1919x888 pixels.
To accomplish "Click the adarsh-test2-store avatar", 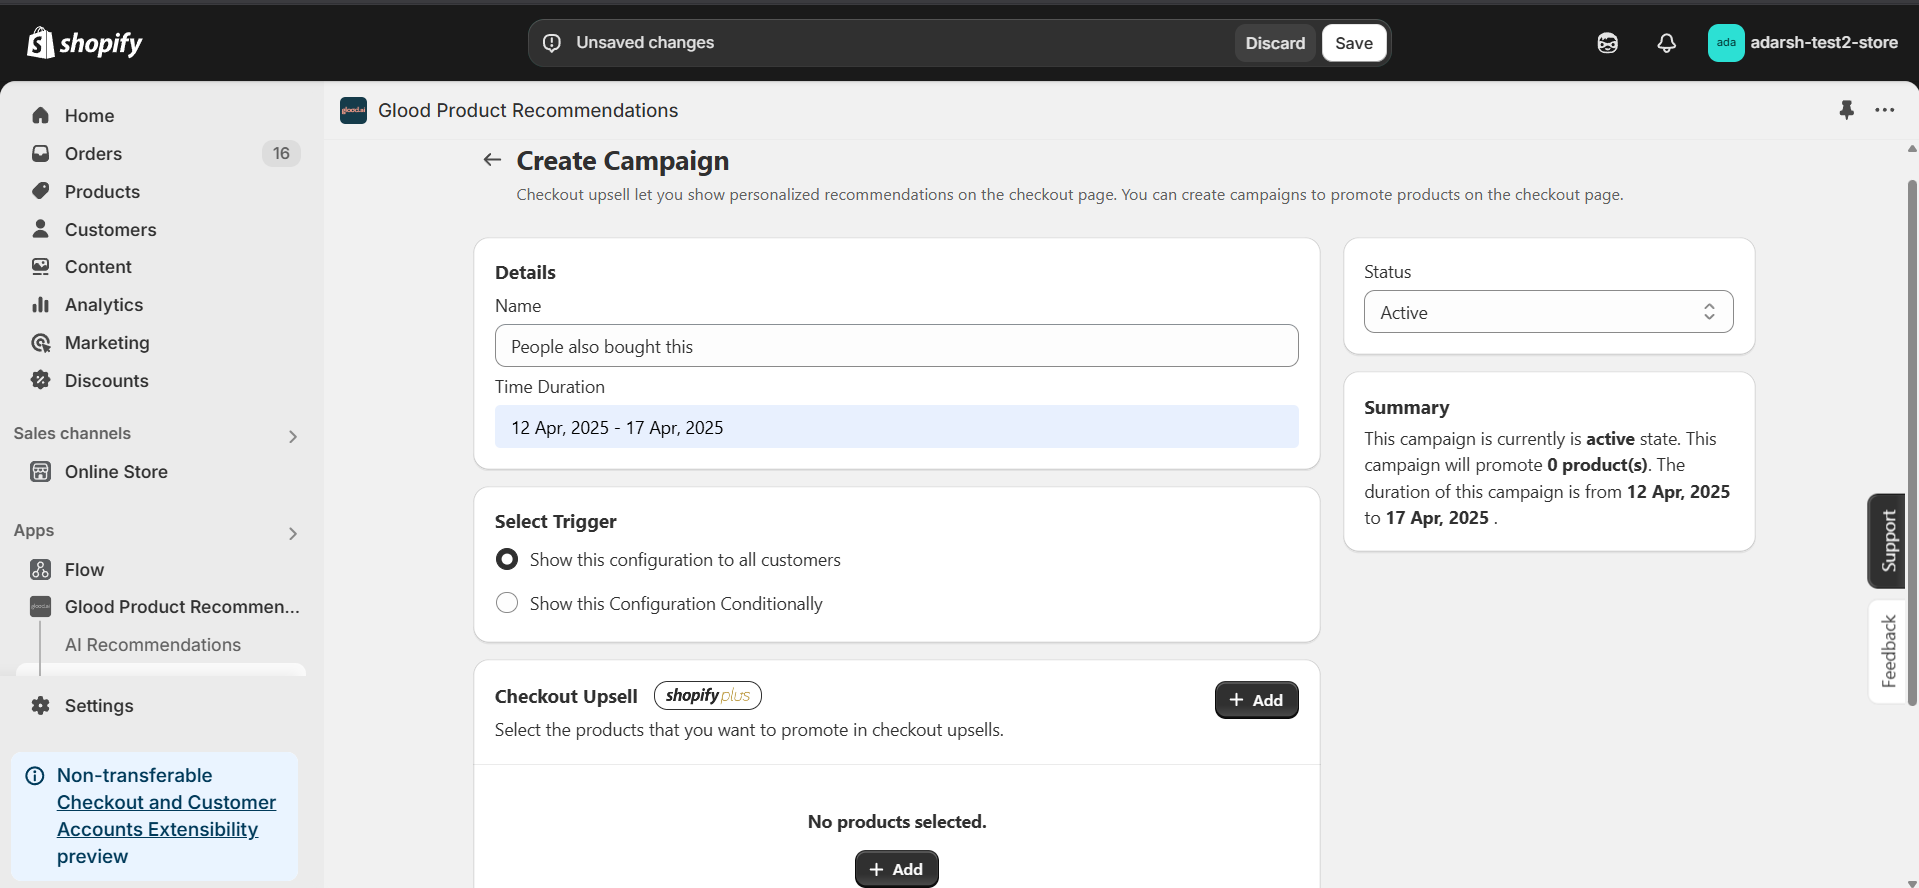I will 1726,43.
